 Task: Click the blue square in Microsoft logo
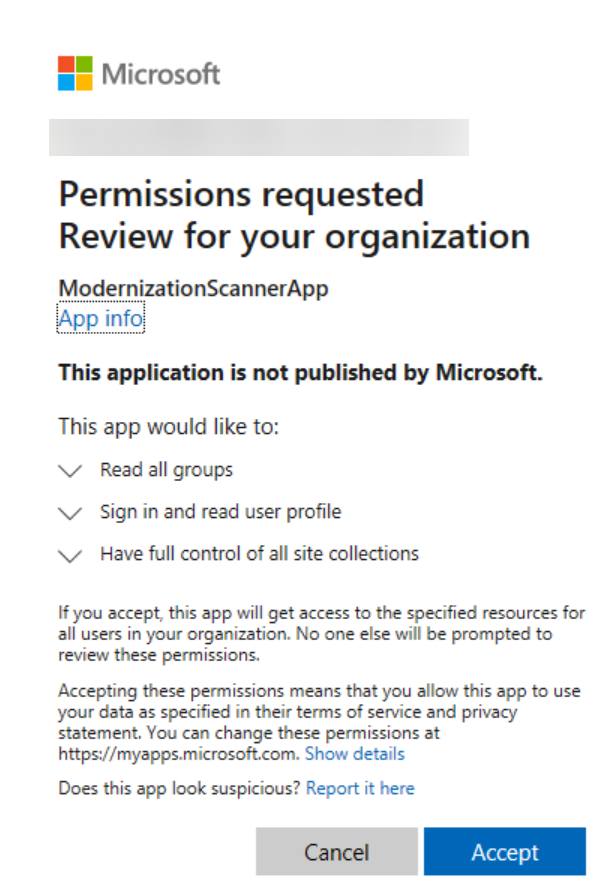click(64, 82)
